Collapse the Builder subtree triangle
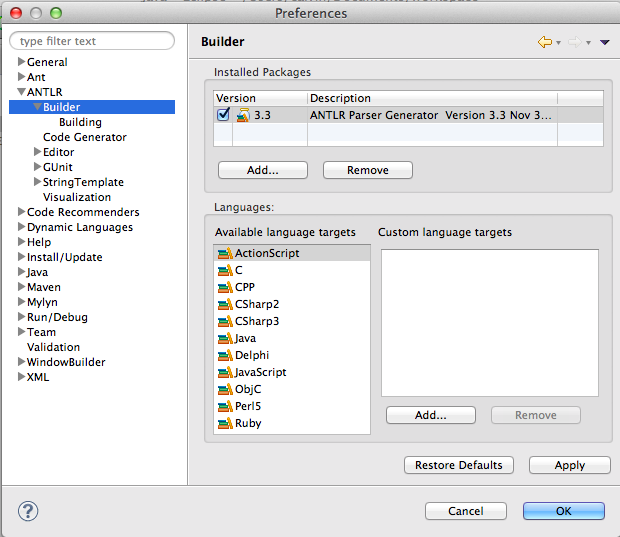The height and width of the screenshot is (537, 620). pyautogui.click(x=38, y=107)
